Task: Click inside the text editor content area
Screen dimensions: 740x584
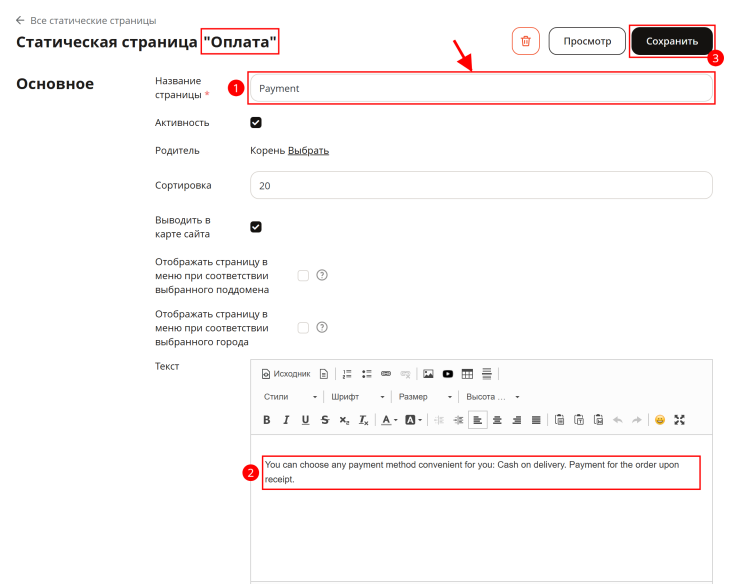Action: [481, 508]
